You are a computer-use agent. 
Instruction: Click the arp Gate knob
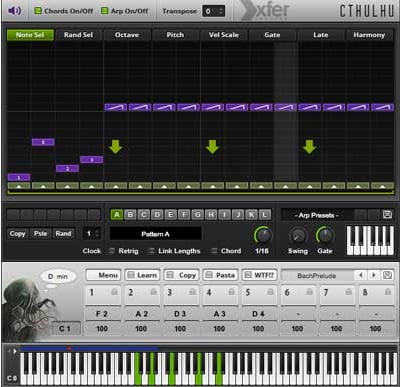click(325, 235)
